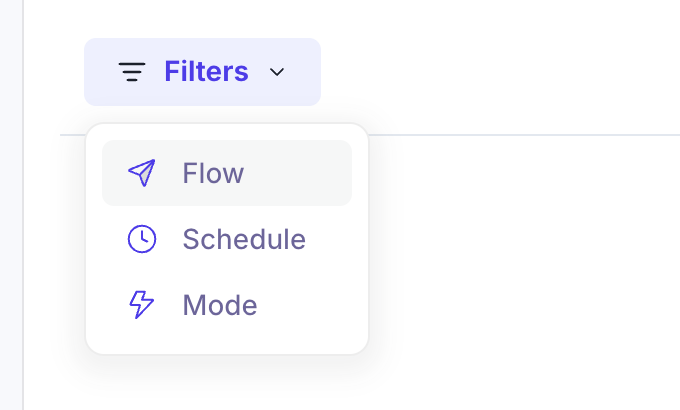
Task: Click the Filters button label
Action: point(206,72)
